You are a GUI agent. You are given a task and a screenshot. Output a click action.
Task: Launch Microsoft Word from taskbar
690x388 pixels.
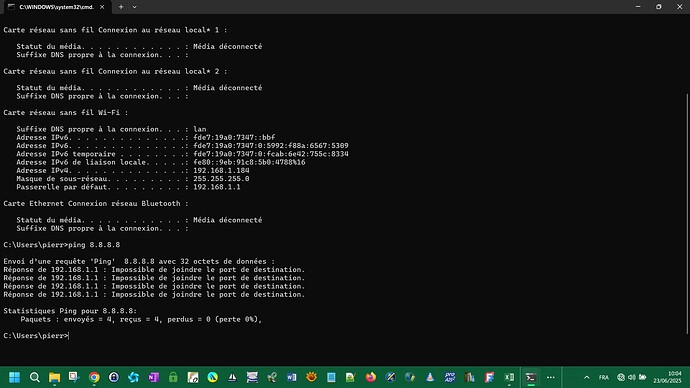291,377
